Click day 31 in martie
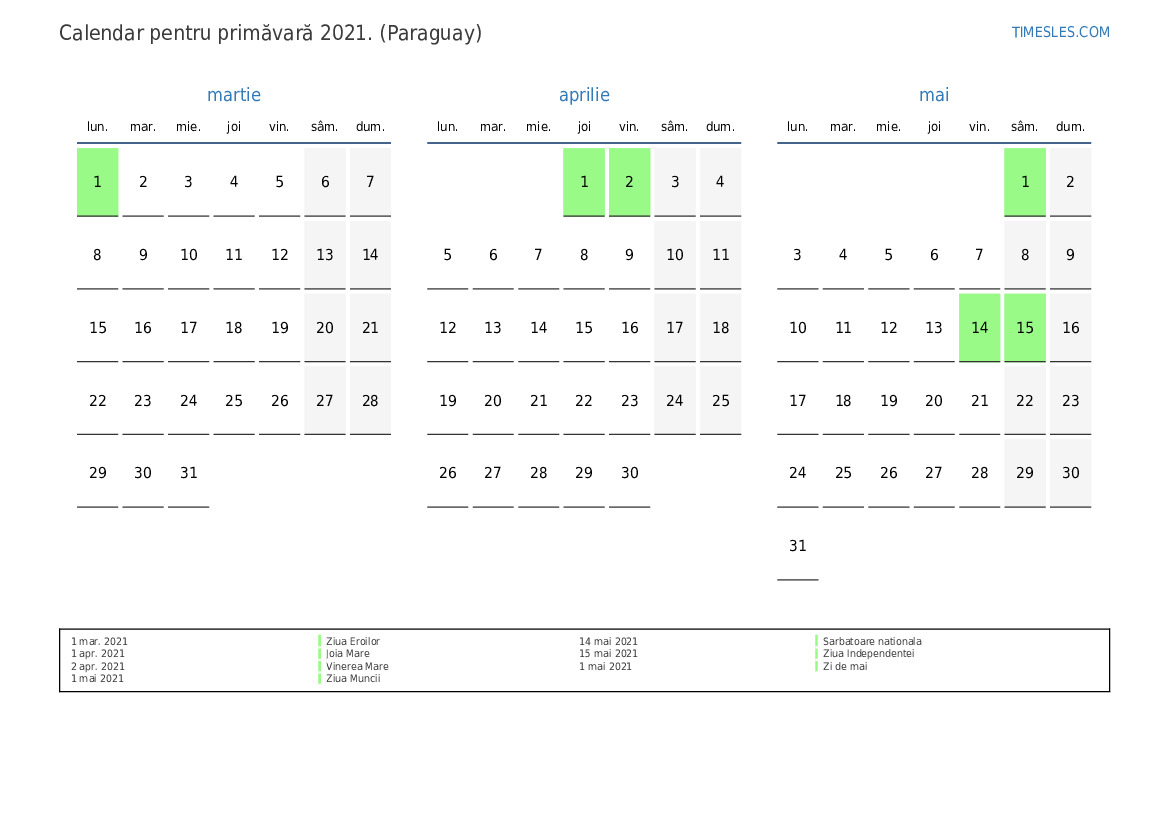Image resolution: width=1169 pixels, height=827 pixels. point(189,473)
